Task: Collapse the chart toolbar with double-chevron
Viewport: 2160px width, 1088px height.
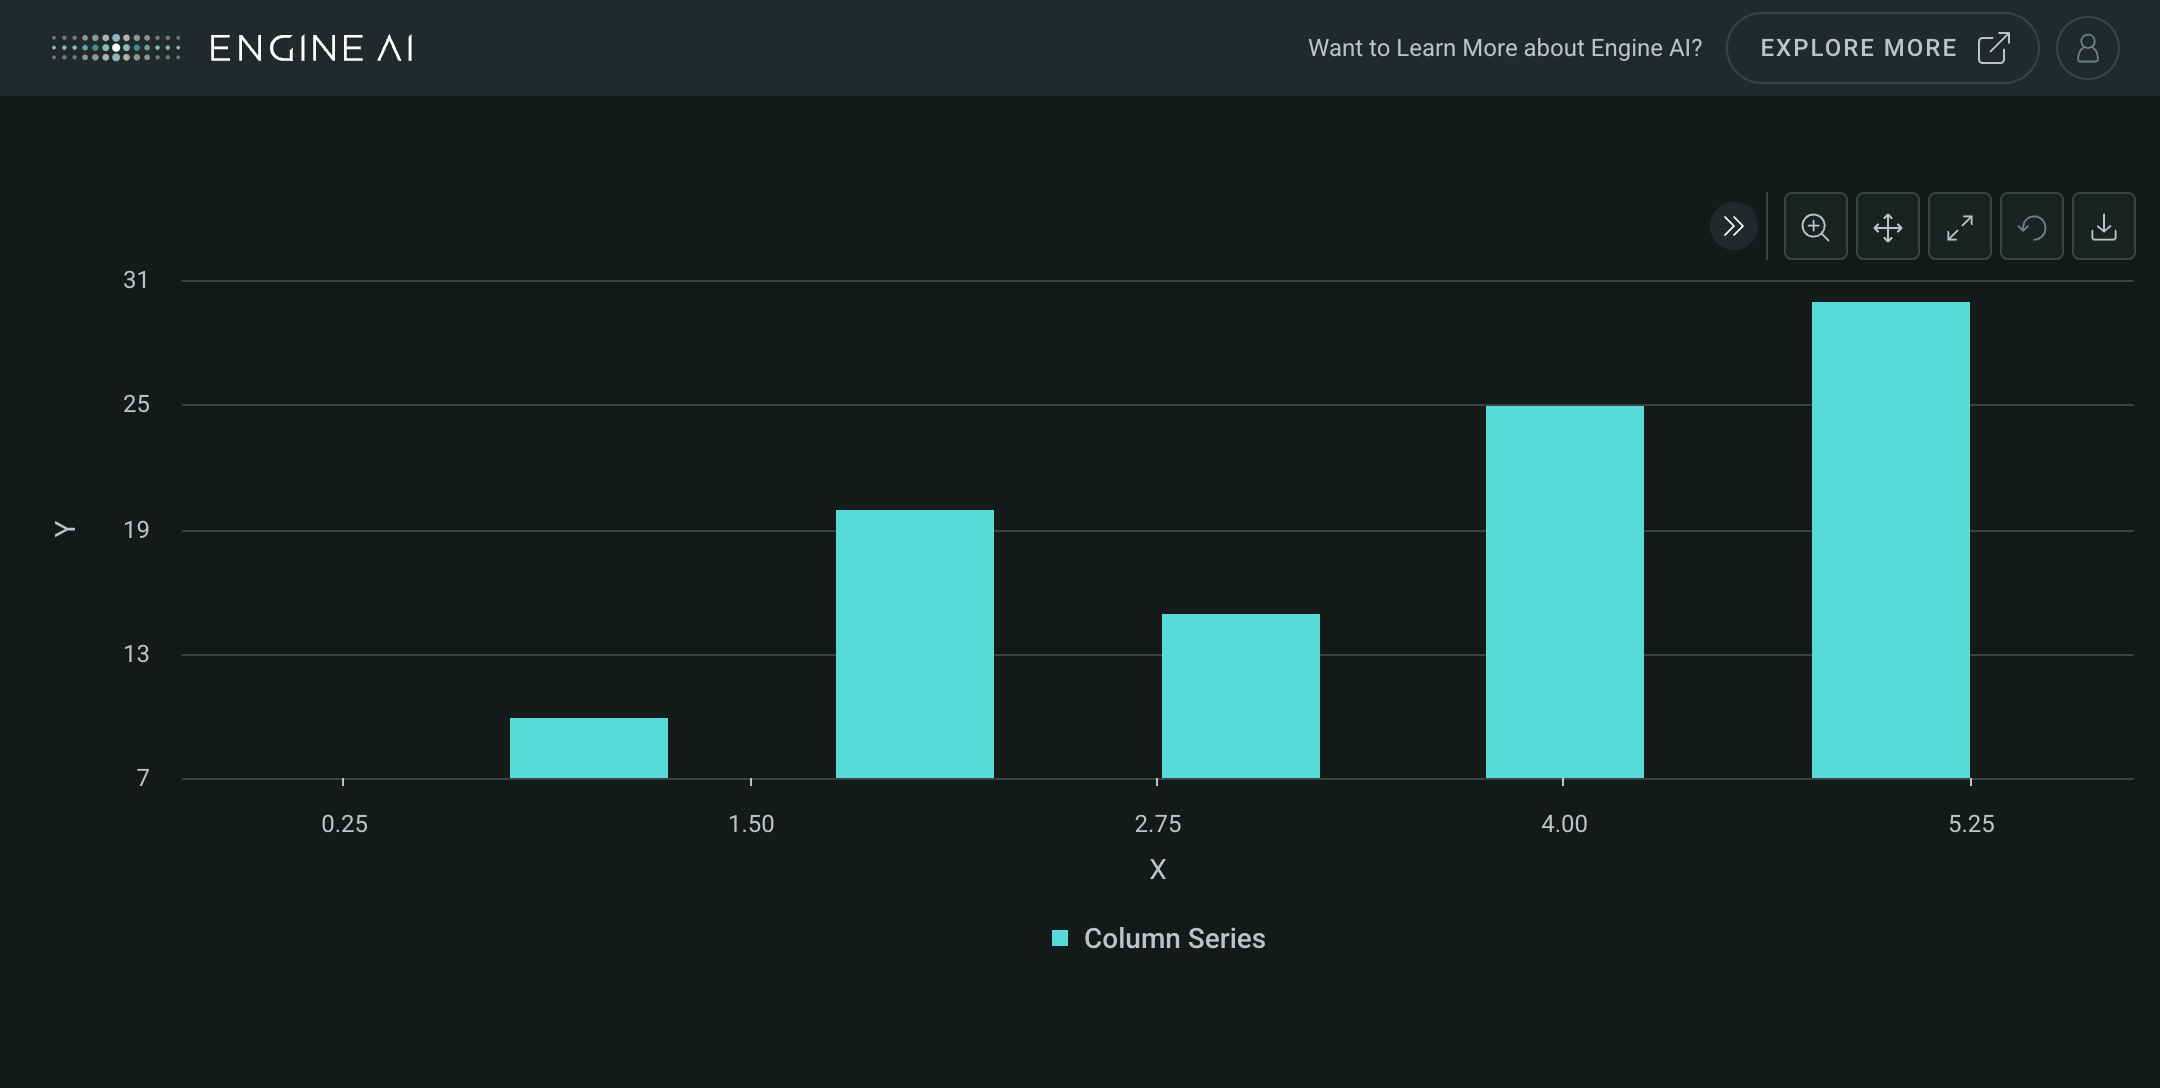Action: (x=1733, y=226)
